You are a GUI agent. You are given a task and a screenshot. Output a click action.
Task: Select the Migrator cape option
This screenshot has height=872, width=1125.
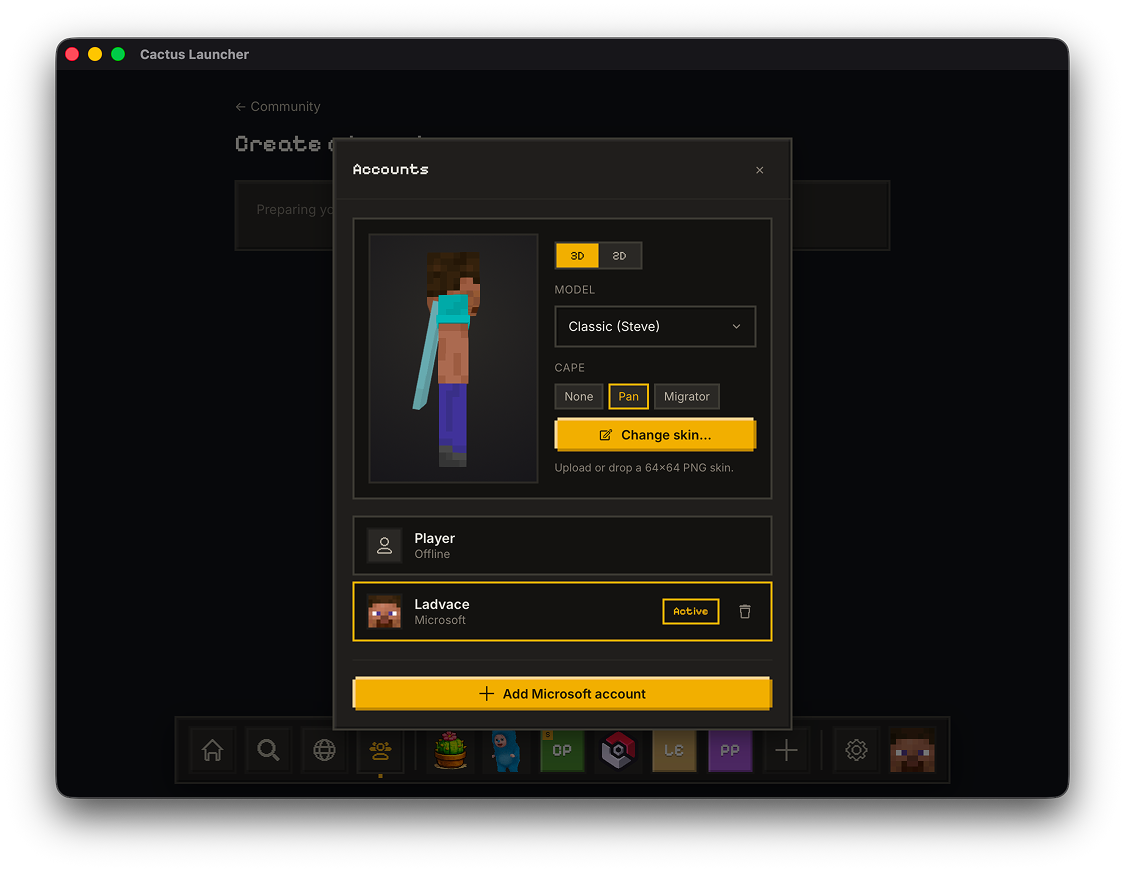[x=687, y=396]
